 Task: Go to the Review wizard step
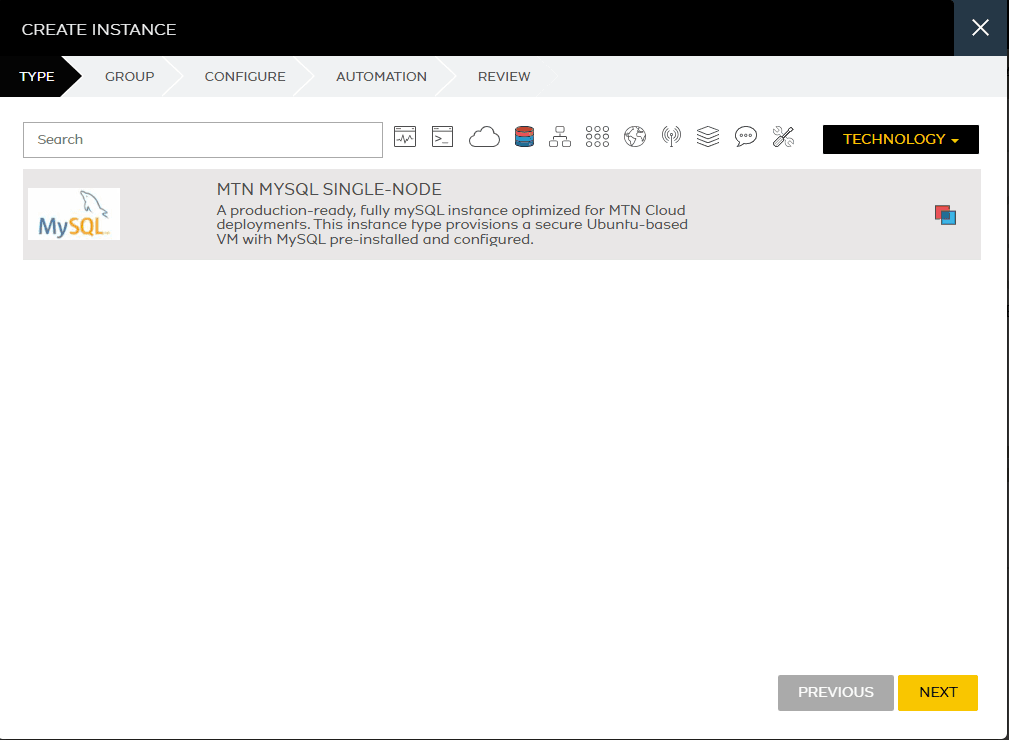[x=504, y=77]
